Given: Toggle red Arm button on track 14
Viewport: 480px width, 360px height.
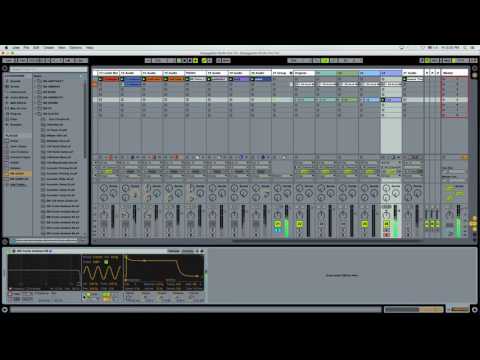Looking at the screenshot, I should [x=386, y=235].
